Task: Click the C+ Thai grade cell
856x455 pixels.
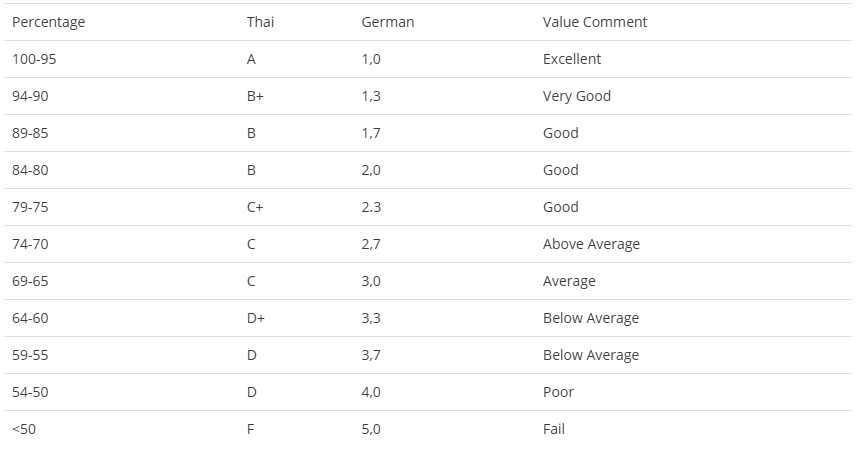Action: tap(255, 207)
